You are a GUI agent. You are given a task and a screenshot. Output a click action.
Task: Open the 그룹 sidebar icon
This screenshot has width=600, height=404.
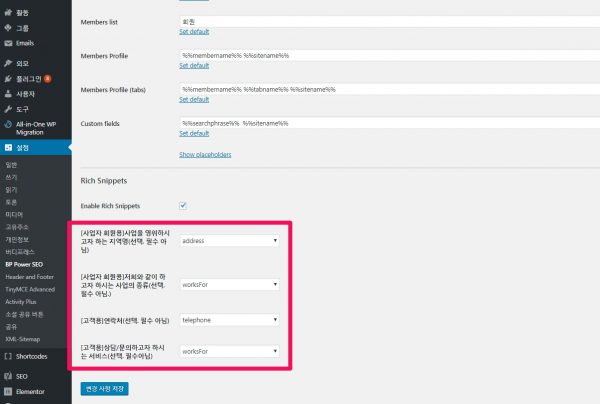[x=8, y=28]
